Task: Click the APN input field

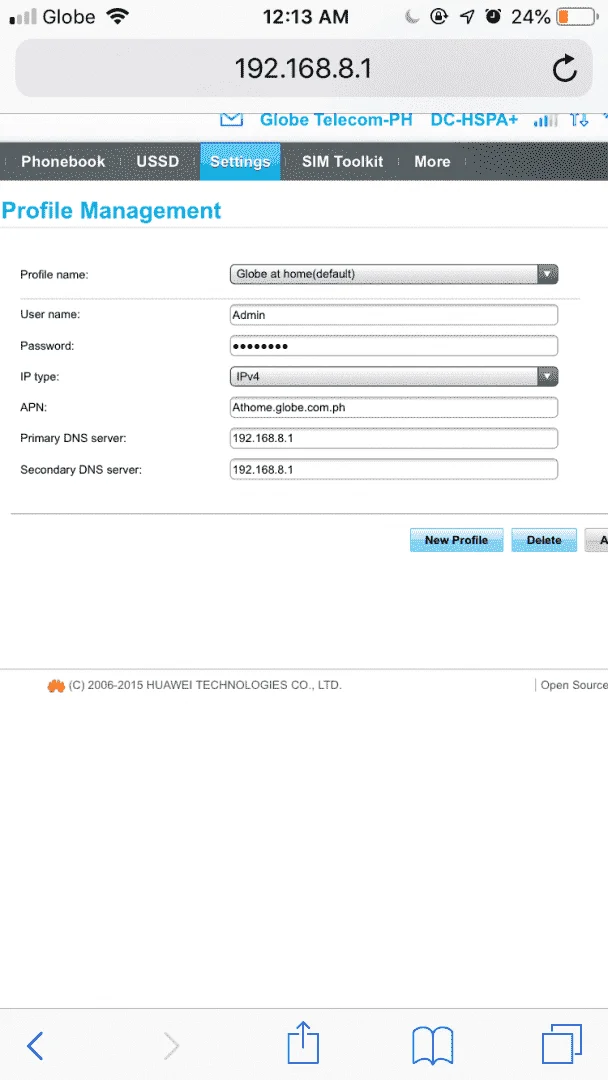Action: [394, 408]
